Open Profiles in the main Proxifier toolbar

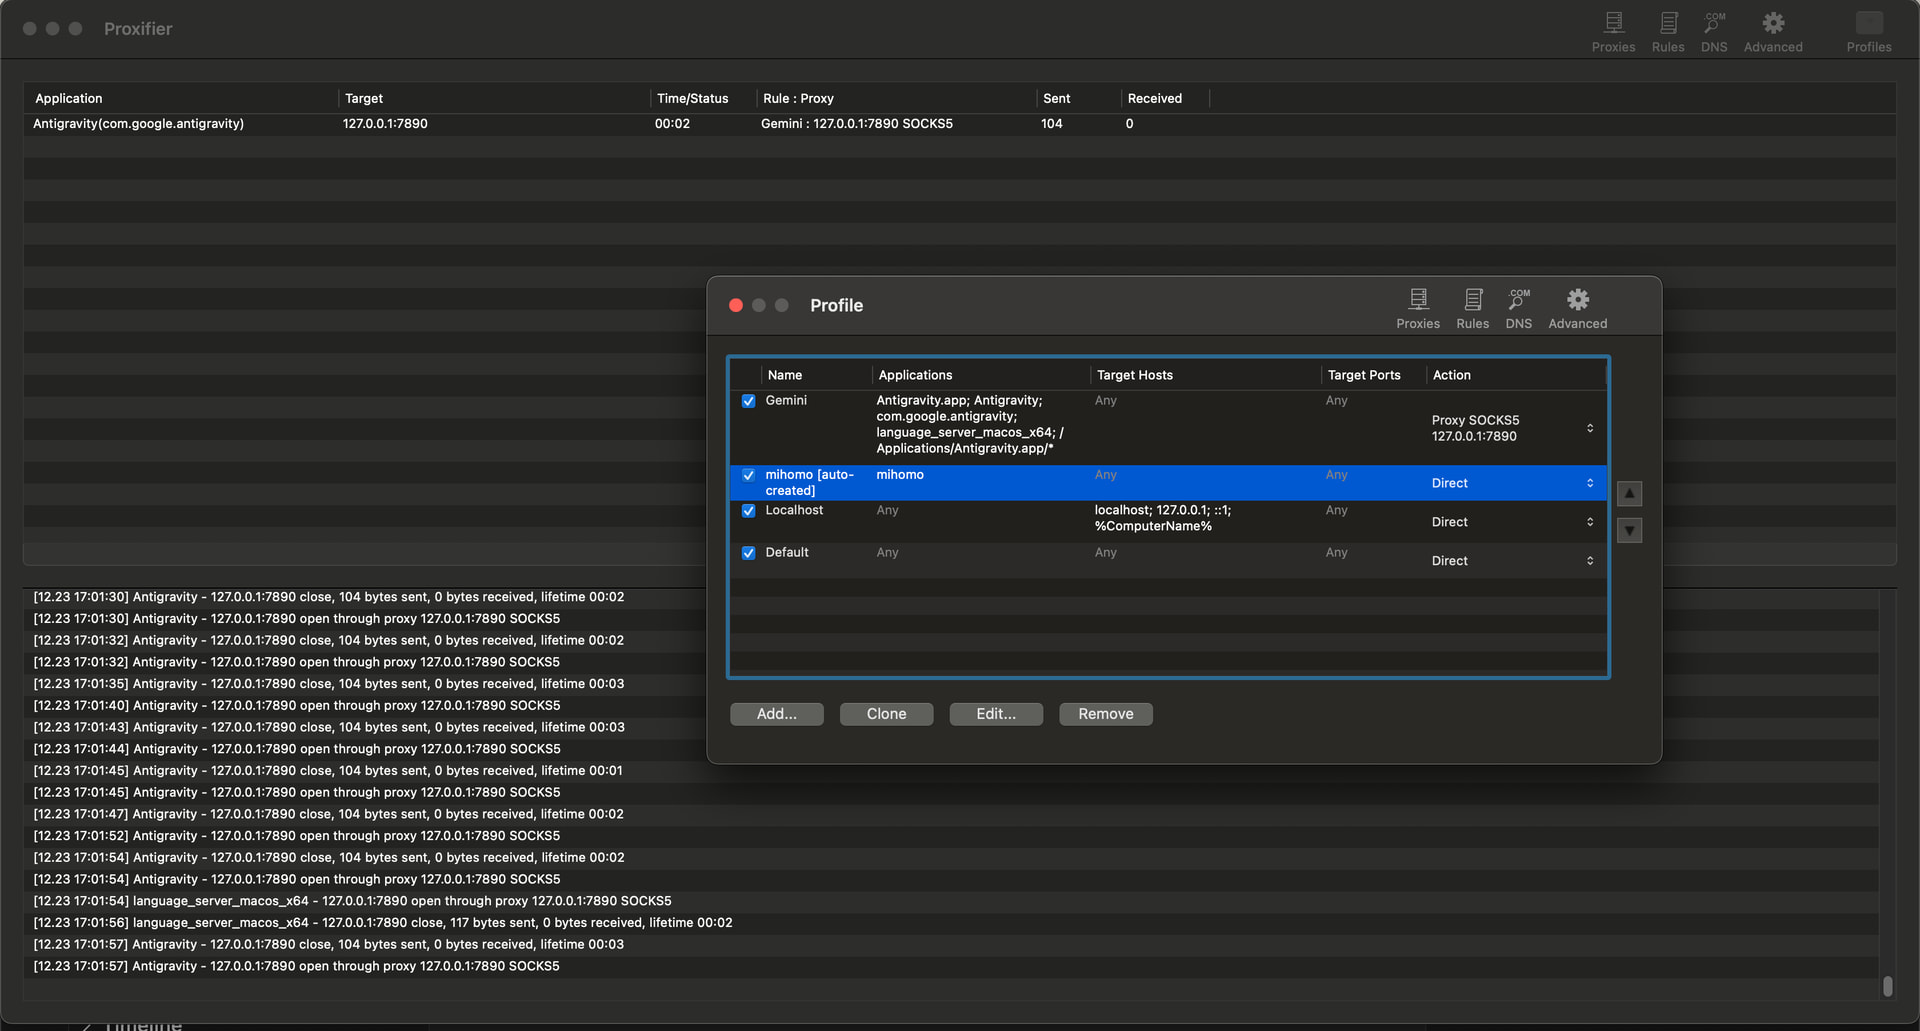click(x=1868, y=32)
